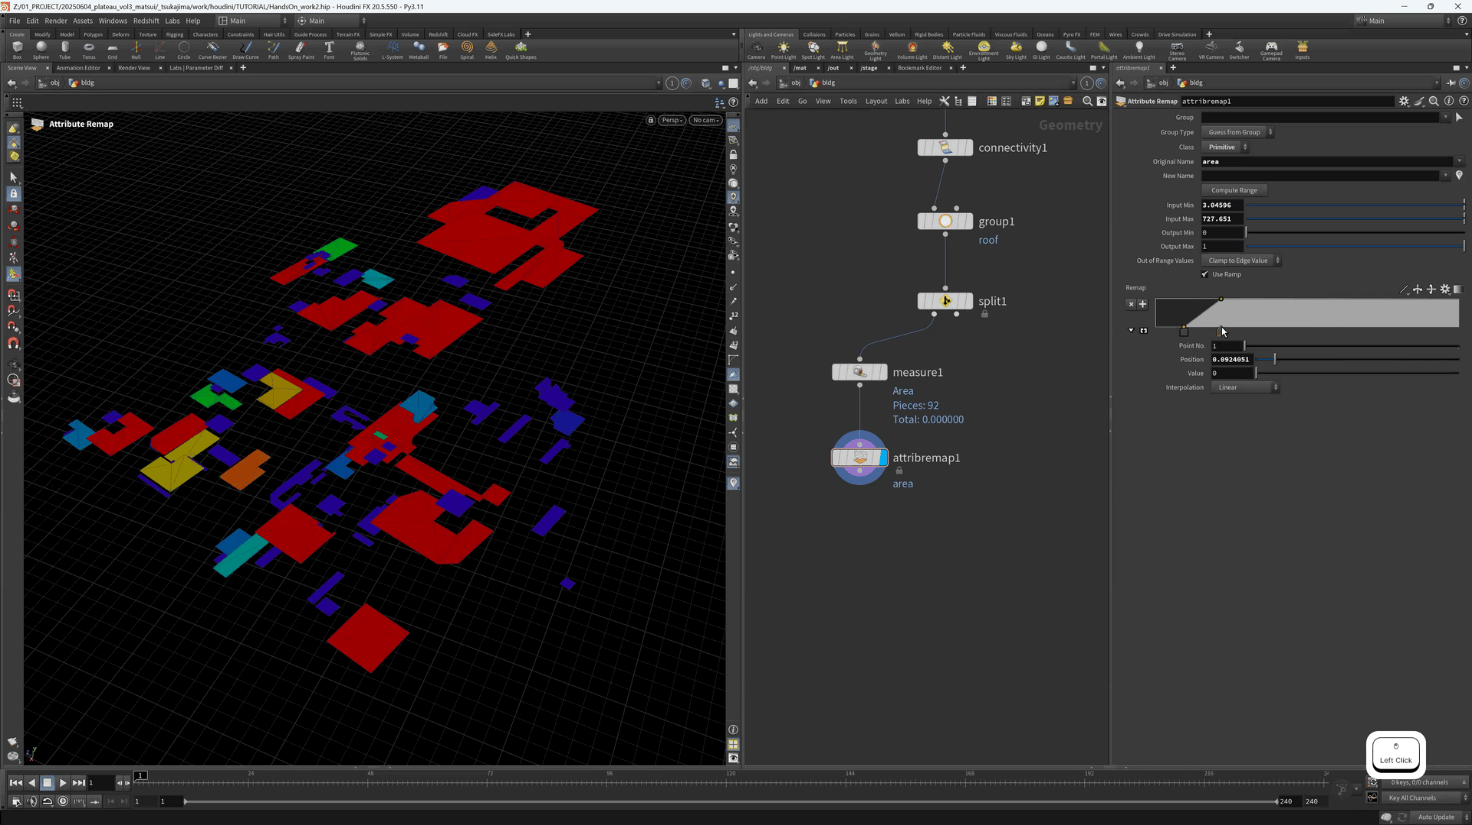This screenshot has width=1472, height=825.
Task: Select the split1 node in network
Action: click(x=945, y=301)
